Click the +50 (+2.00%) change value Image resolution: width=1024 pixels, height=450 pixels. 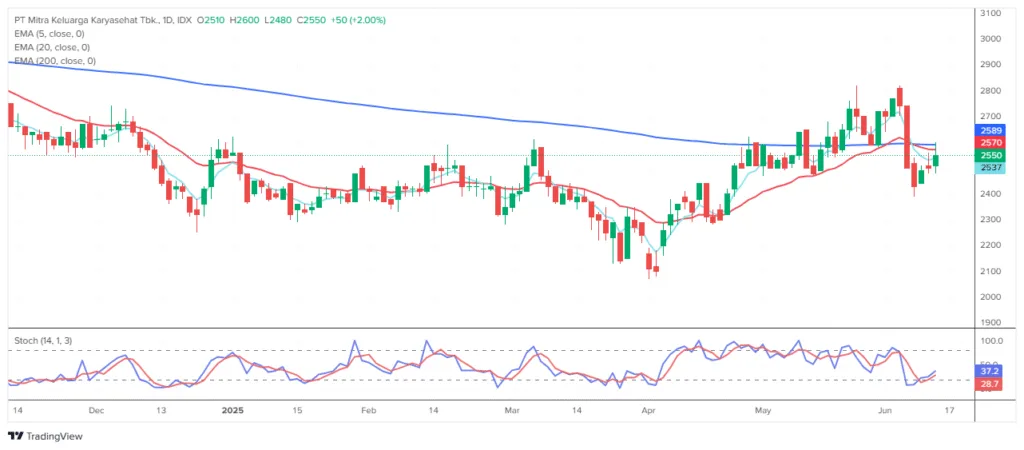(357, 20)
